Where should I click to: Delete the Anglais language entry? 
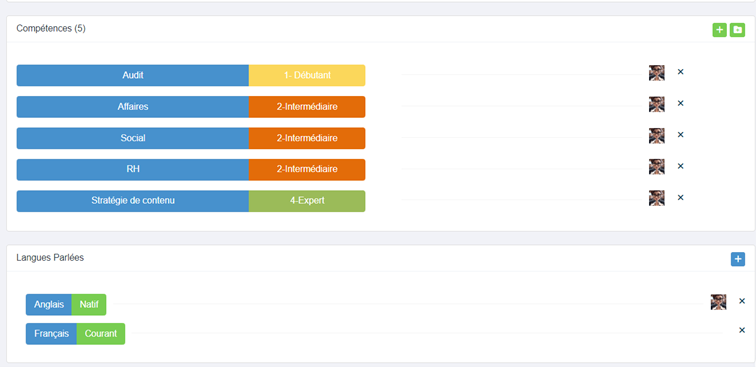coord(742,301)
